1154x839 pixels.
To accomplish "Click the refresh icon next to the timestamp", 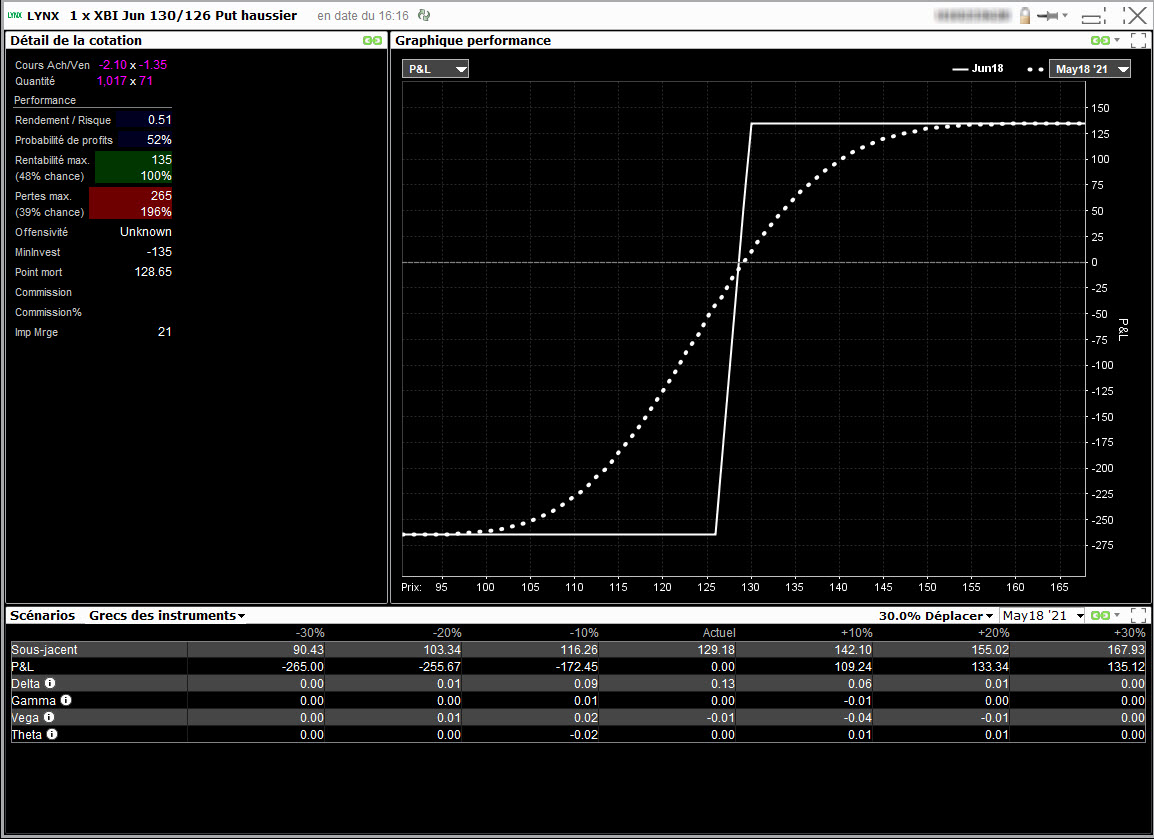I will coord(425,16).
